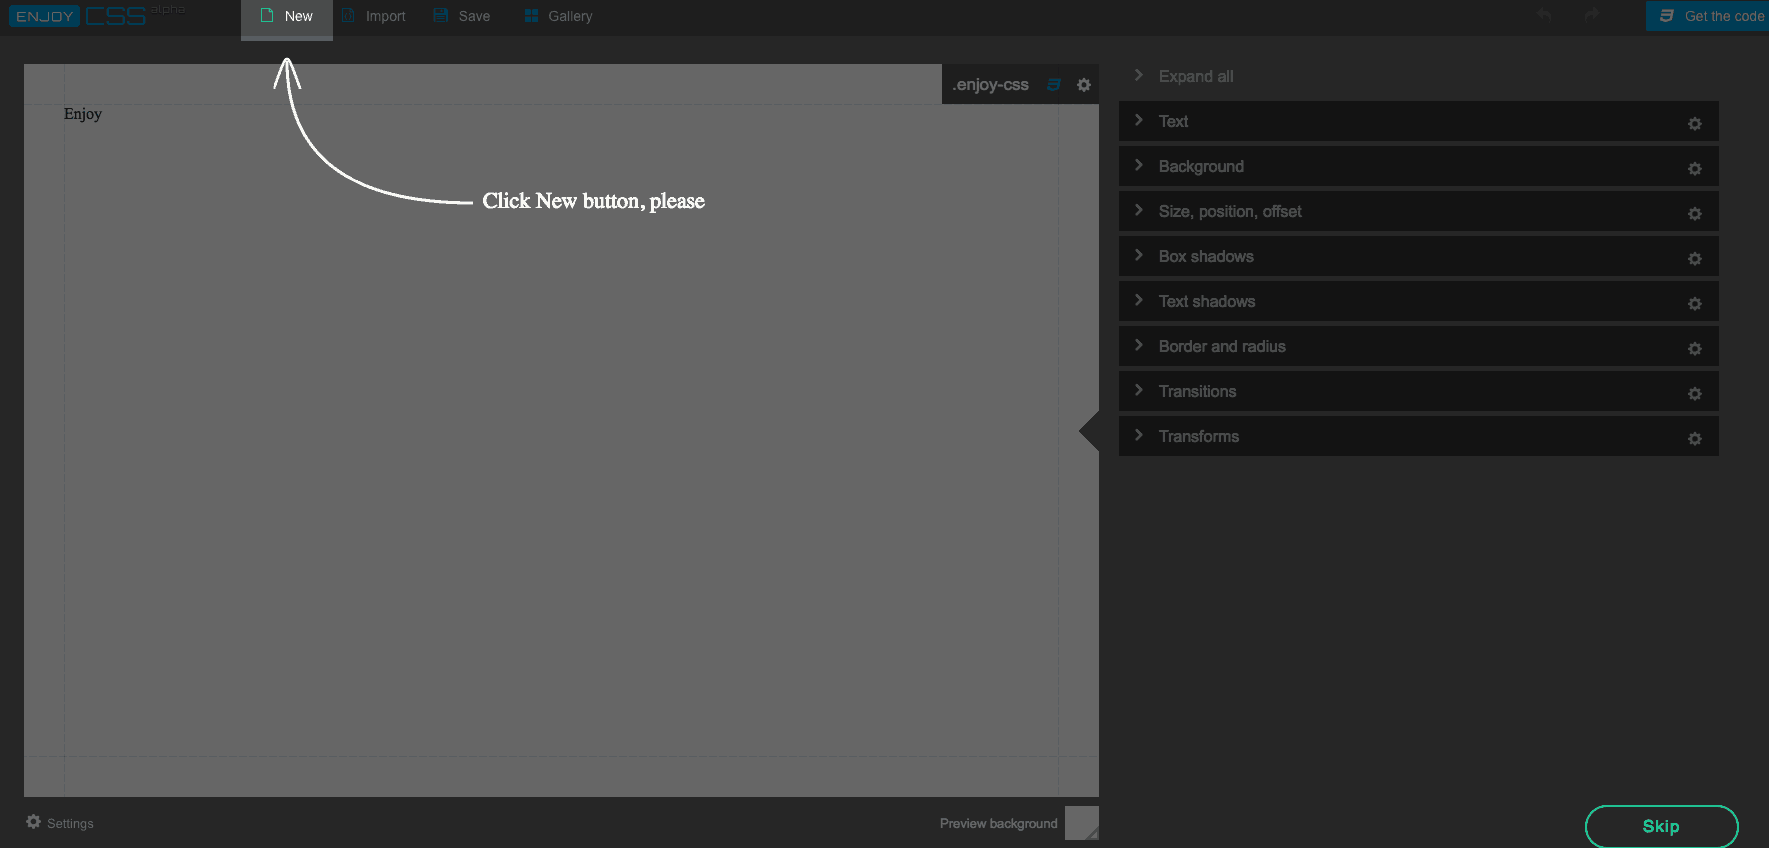Image resolution: width=1769 pixels, height=848 pixels.
Task: Click the gear icon in Background row
Action: [x=1695, y=169]
